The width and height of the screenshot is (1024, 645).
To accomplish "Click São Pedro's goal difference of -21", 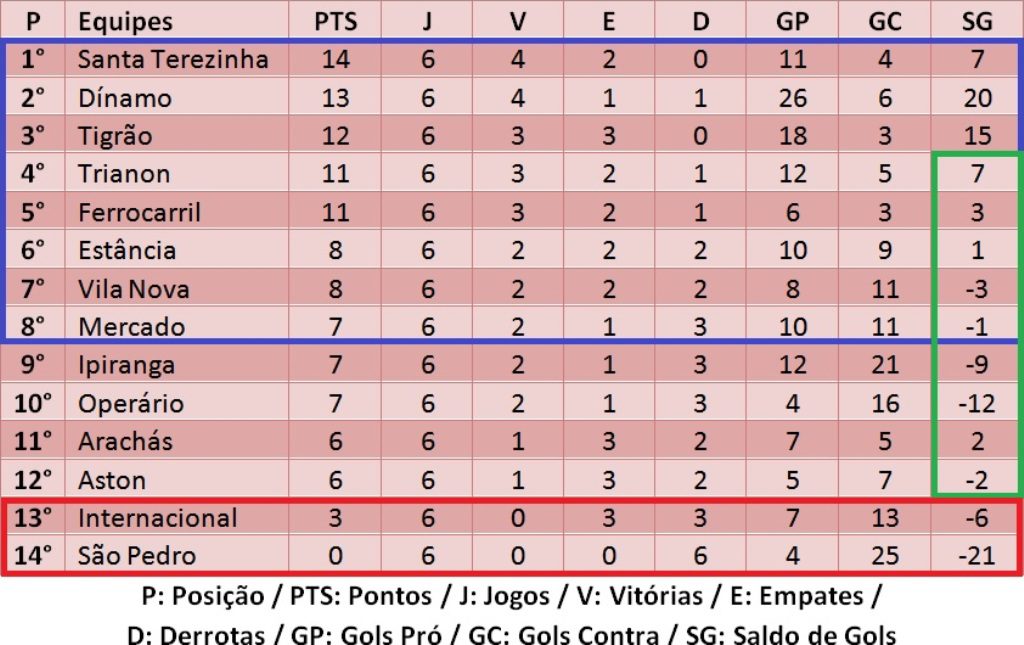I will tap(975, 556).
